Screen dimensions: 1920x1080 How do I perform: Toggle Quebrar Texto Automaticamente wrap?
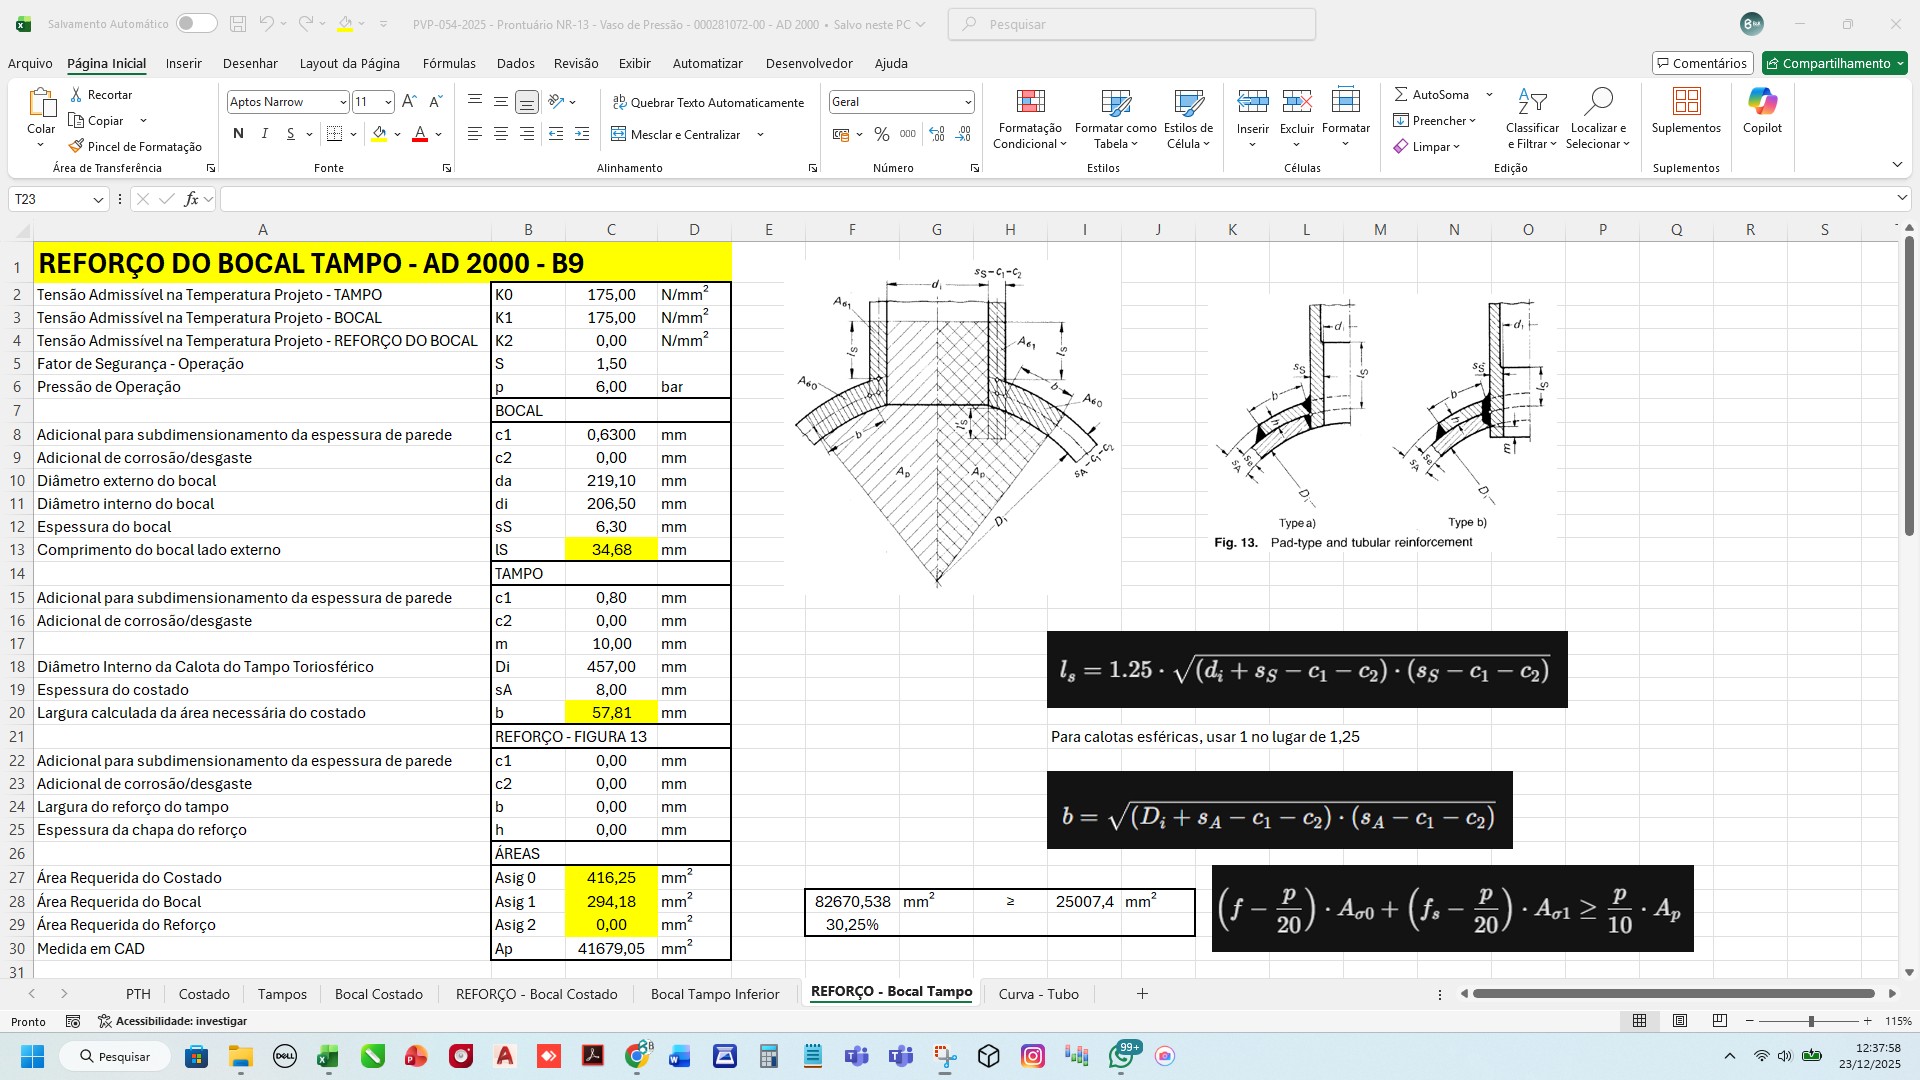click(708, 102)
